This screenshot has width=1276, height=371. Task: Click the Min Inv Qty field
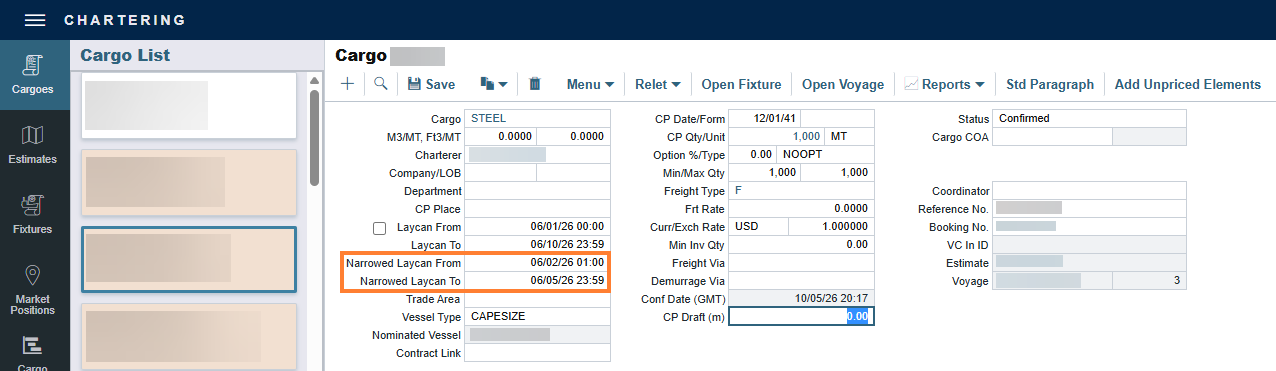(801, 245)
